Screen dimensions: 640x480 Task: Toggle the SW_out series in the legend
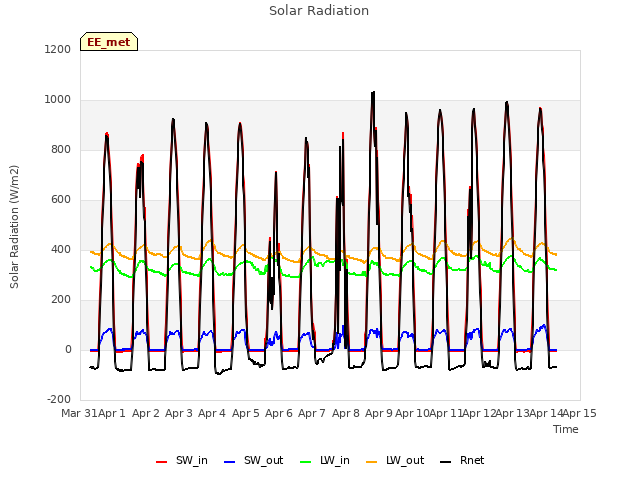(253, 460)
